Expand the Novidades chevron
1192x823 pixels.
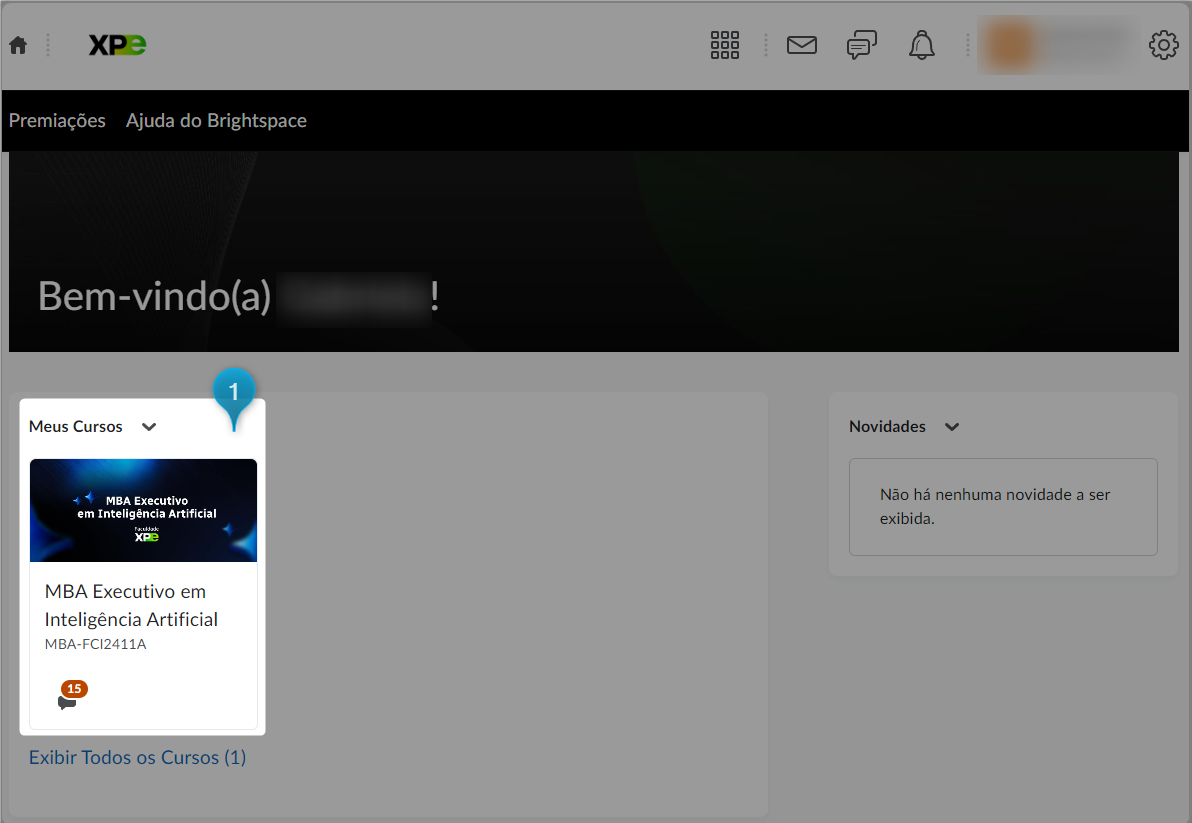[x=952, y=427]
